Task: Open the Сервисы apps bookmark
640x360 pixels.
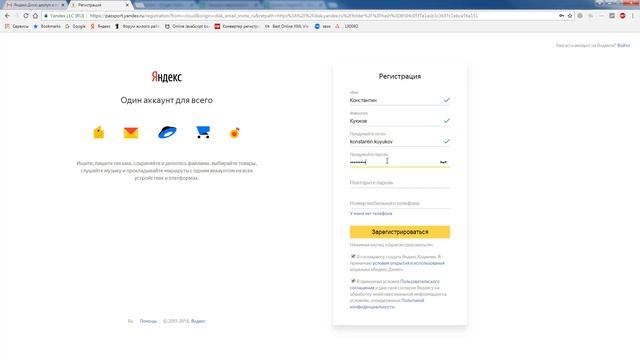Action: (17, 26)
